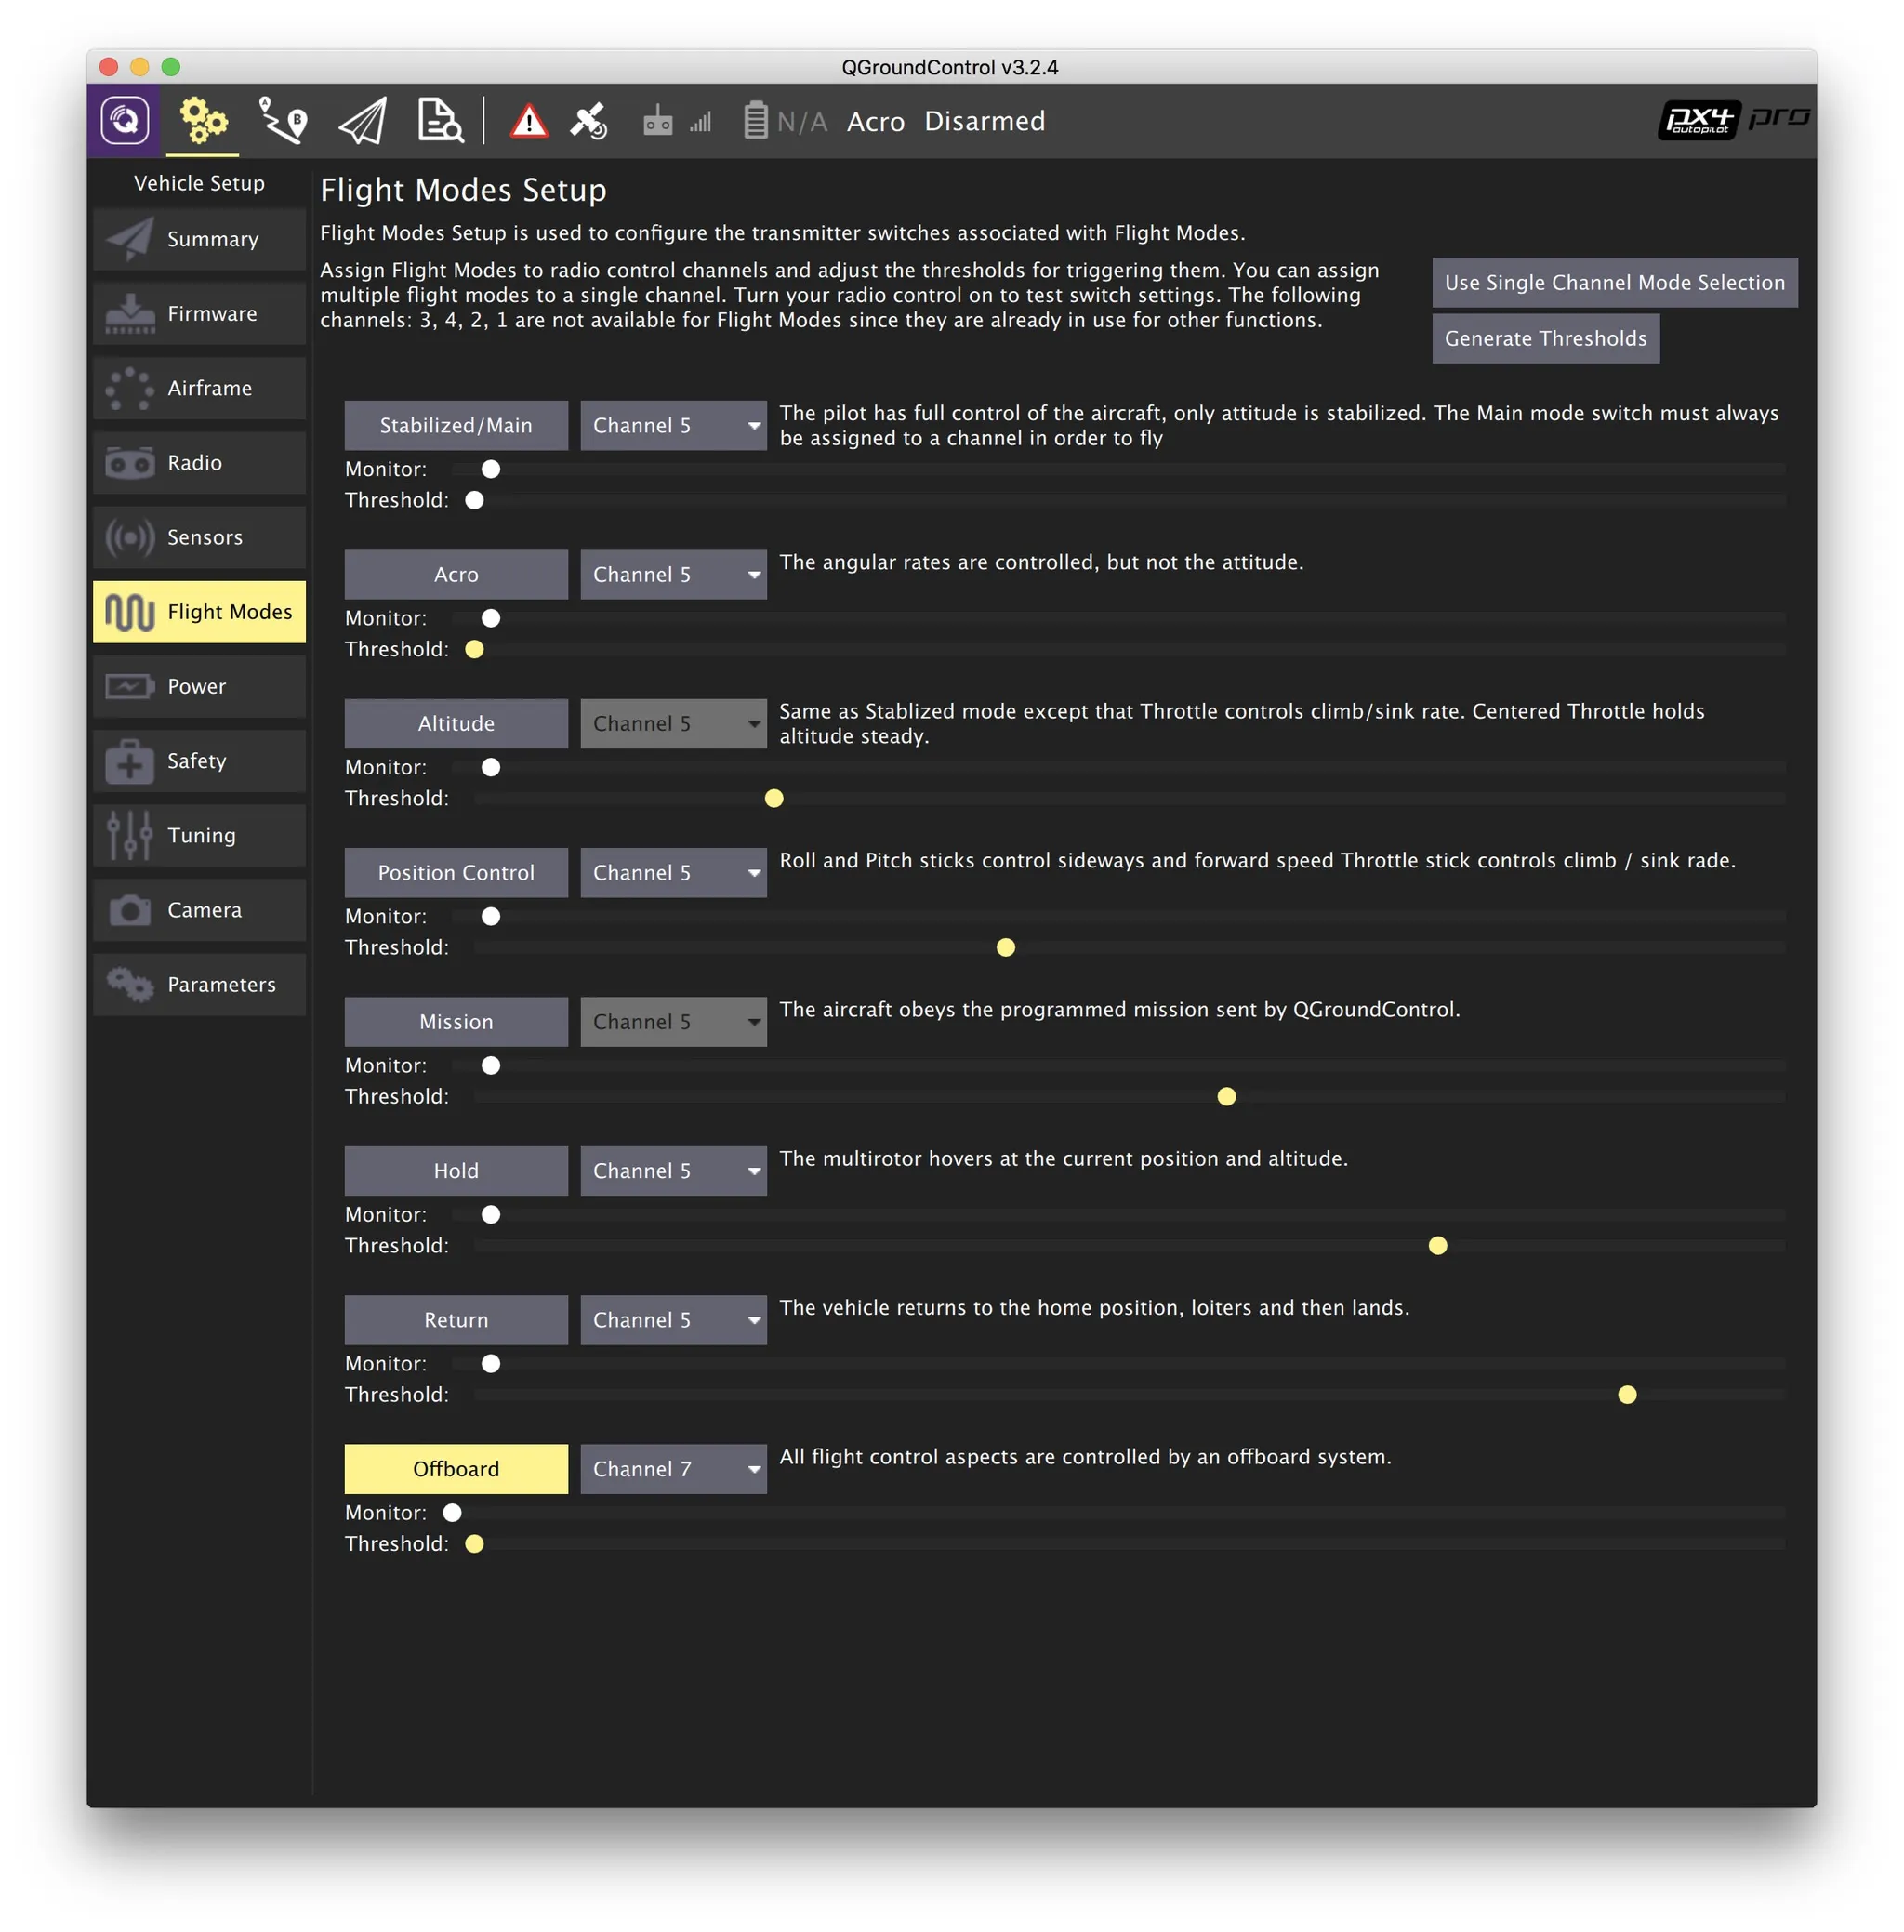Click the red warning triangle icon

tap(529, 122)
